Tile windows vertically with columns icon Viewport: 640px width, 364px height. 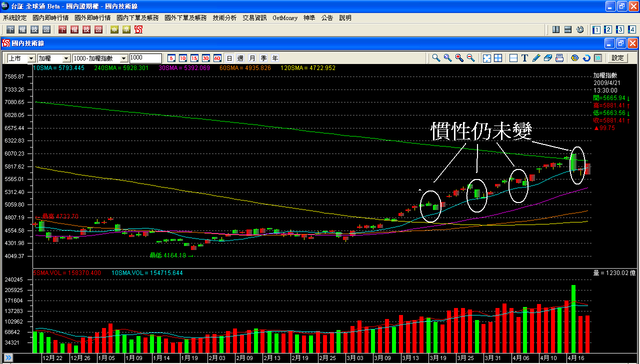click(556, 29)
